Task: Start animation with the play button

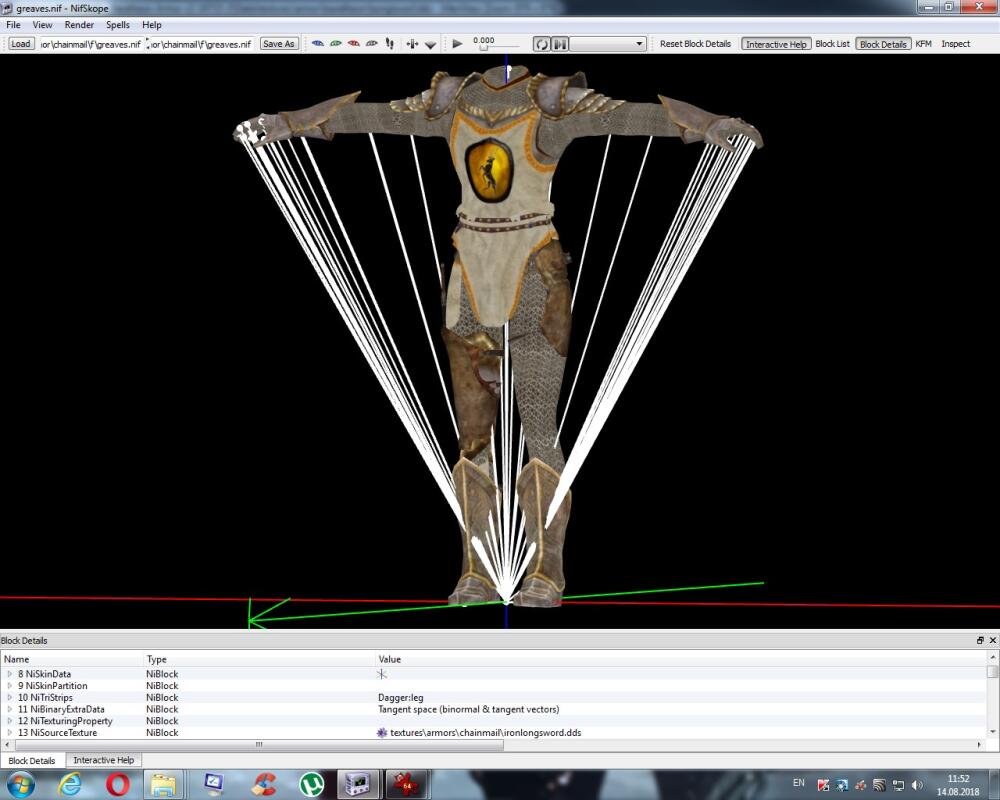Action: 457,44
